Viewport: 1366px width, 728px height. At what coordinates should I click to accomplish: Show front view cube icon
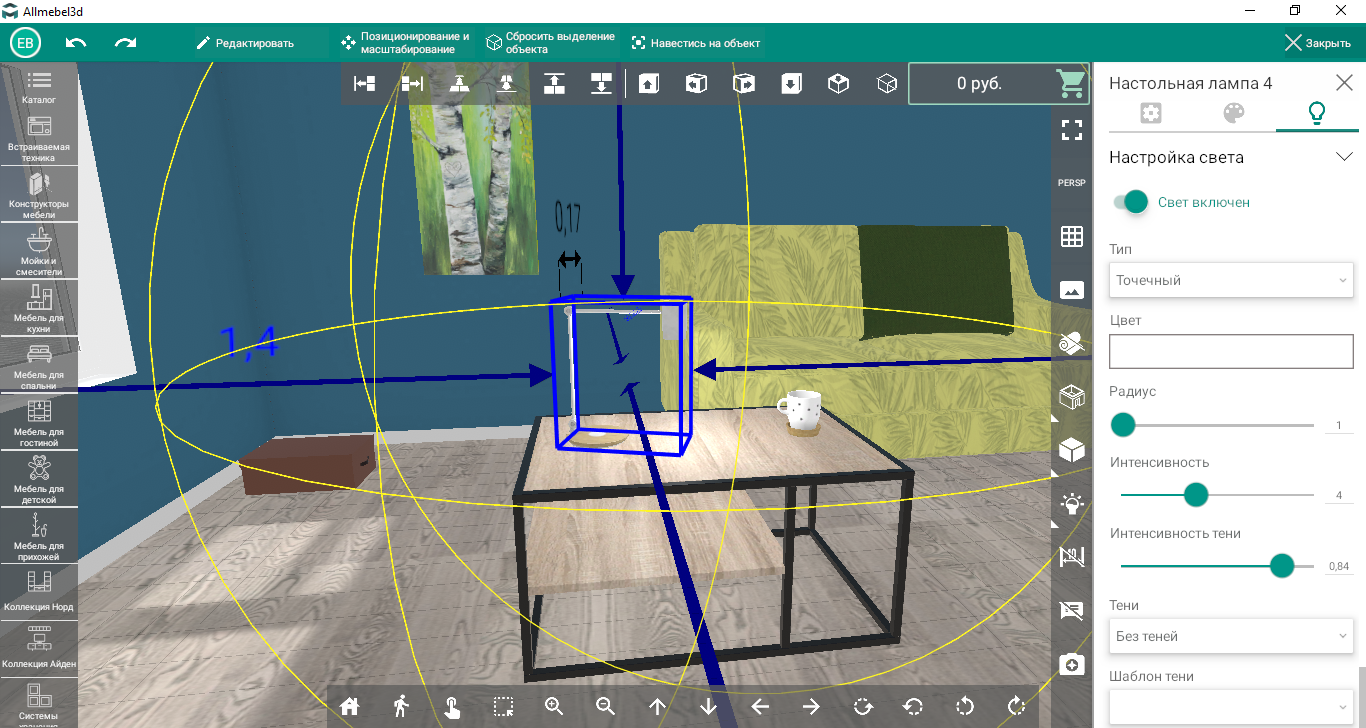649,84
